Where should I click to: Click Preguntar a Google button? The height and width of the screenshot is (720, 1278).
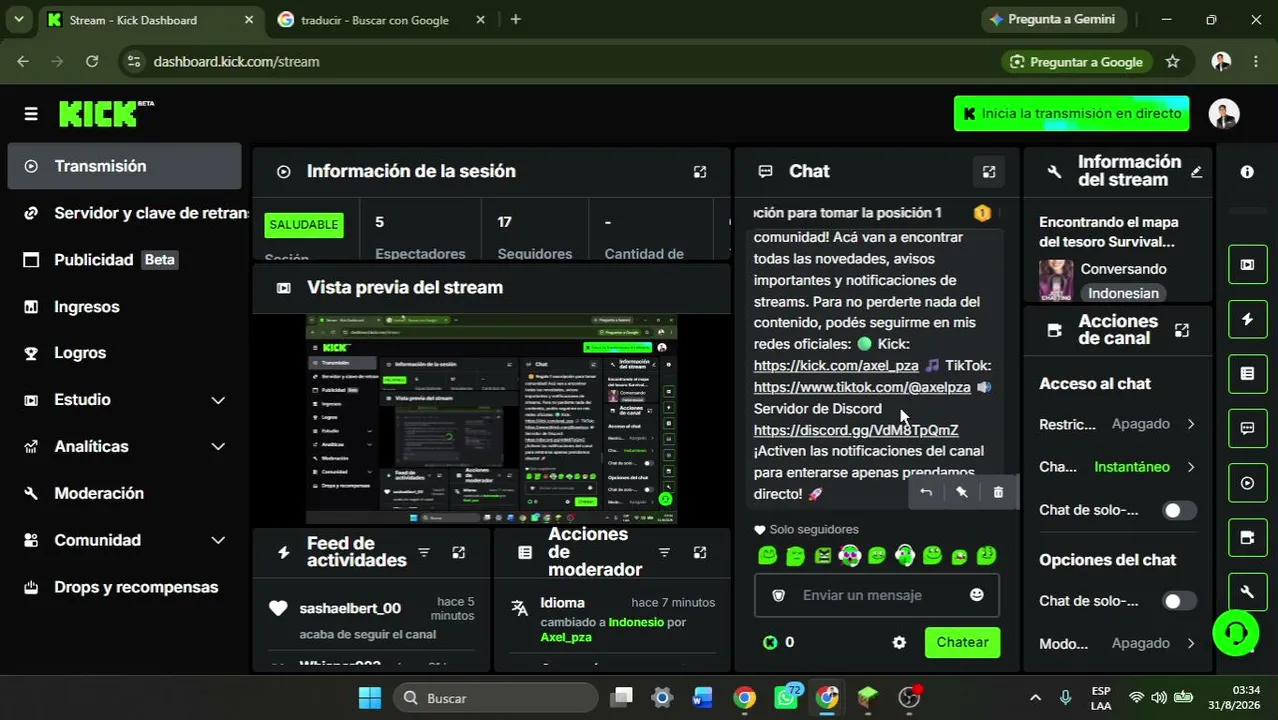click(1075, 62)
